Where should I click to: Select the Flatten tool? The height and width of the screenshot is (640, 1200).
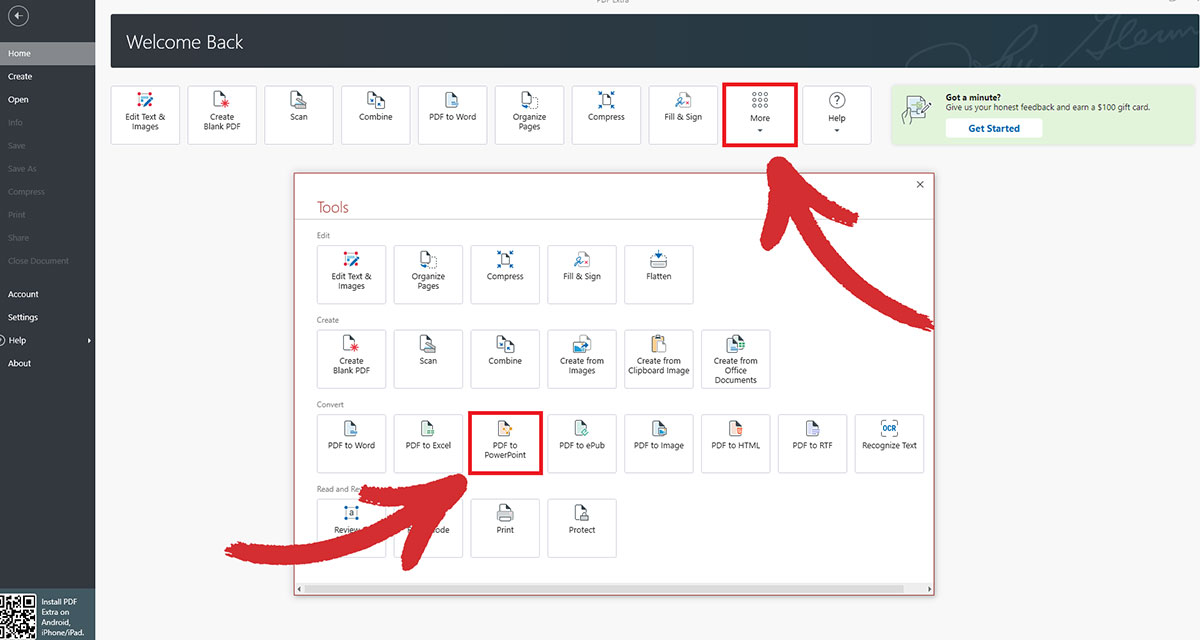658,274
